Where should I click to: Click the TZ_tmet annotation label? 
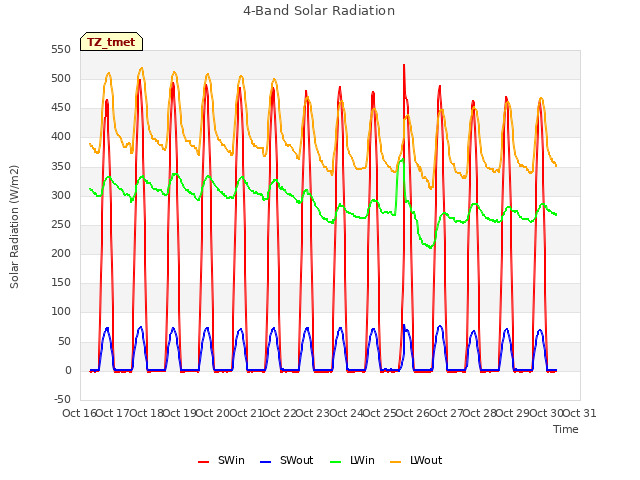[111, 42]
